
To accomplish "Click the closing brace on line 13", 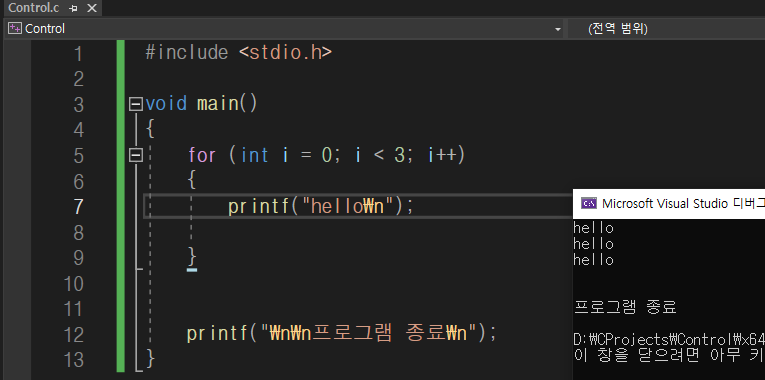I will (x=150, y=359).
